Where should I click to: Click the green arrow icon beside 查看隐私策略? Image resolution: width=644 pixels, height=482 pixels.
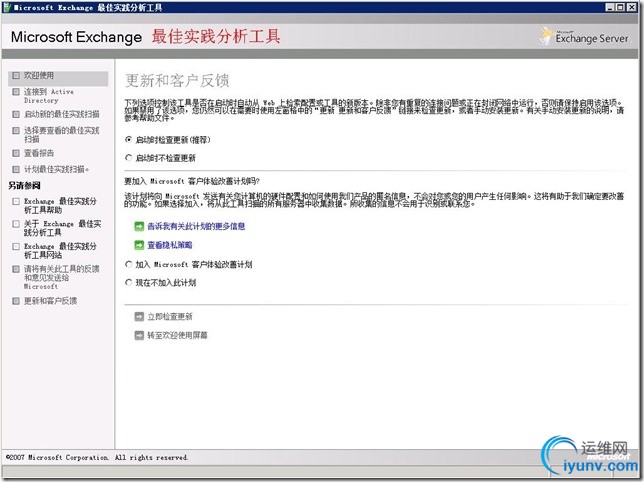pyautogui.click(x=139, y=245)
